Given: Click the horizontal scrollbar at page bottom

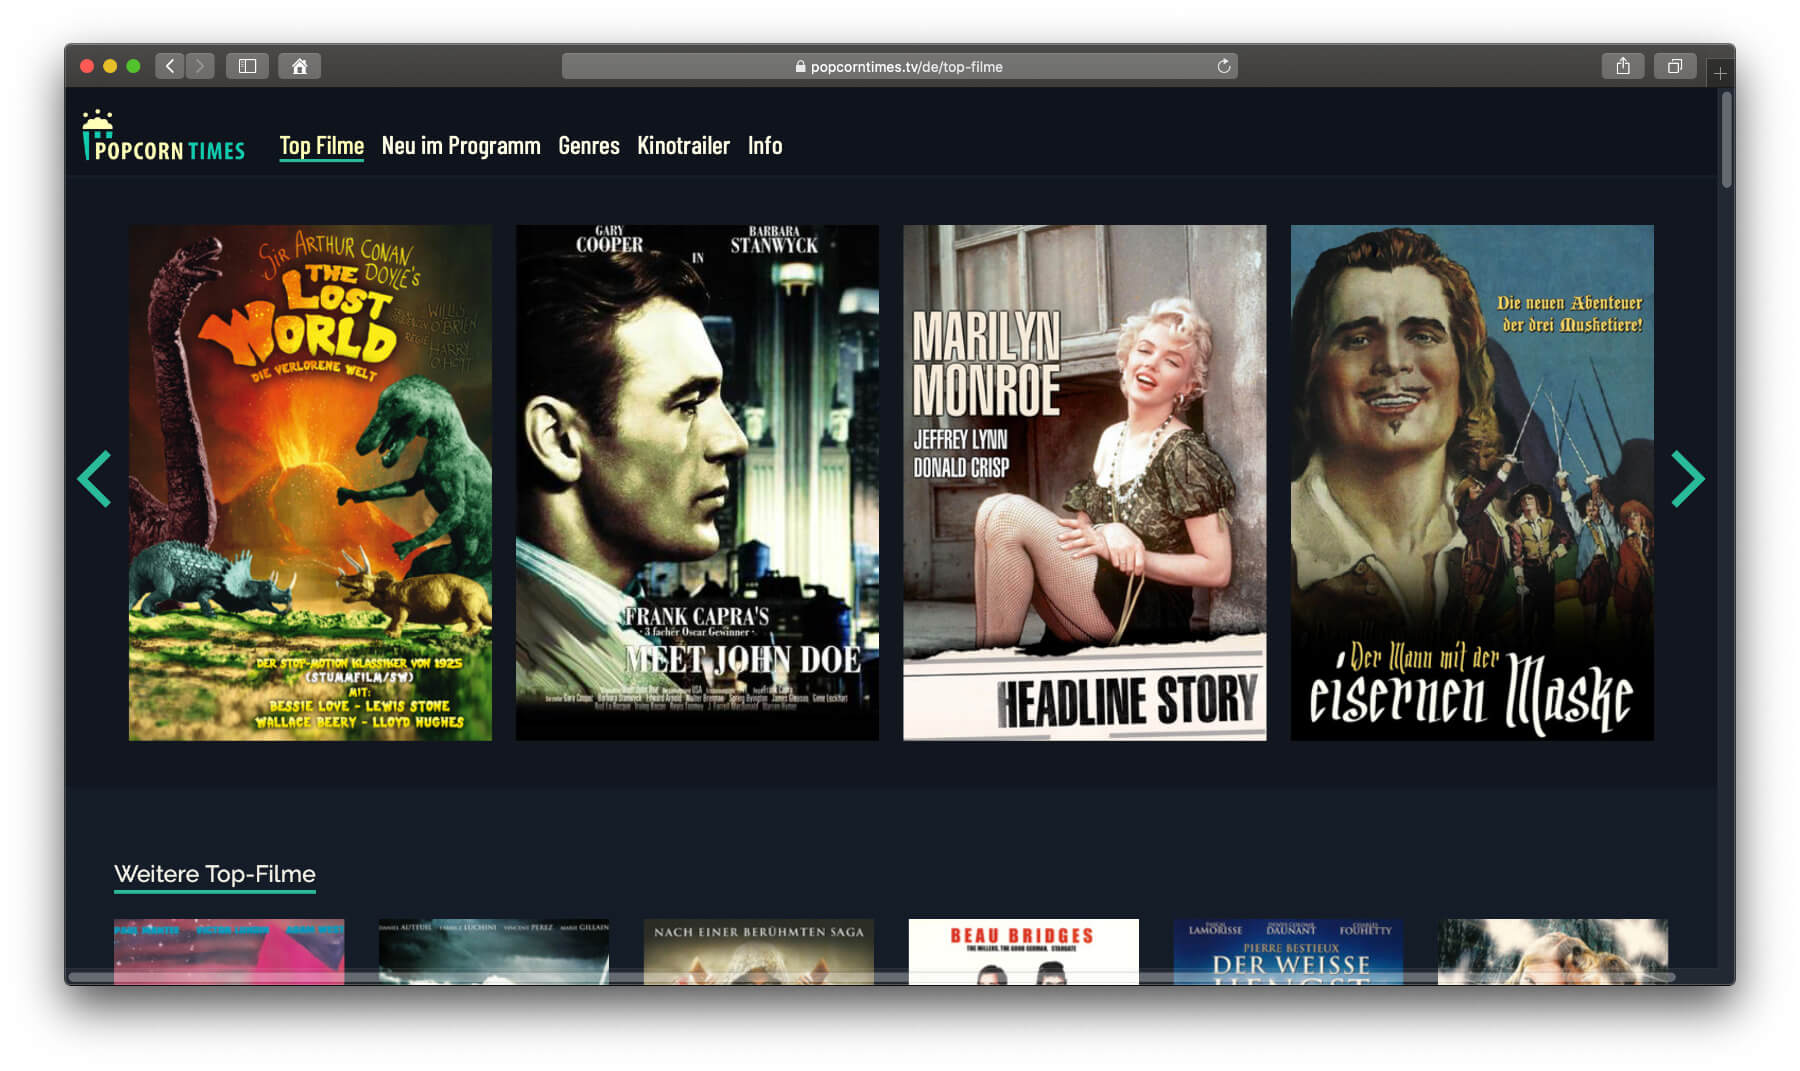Looking at the screenshot, I should click(x=870, y=977).
